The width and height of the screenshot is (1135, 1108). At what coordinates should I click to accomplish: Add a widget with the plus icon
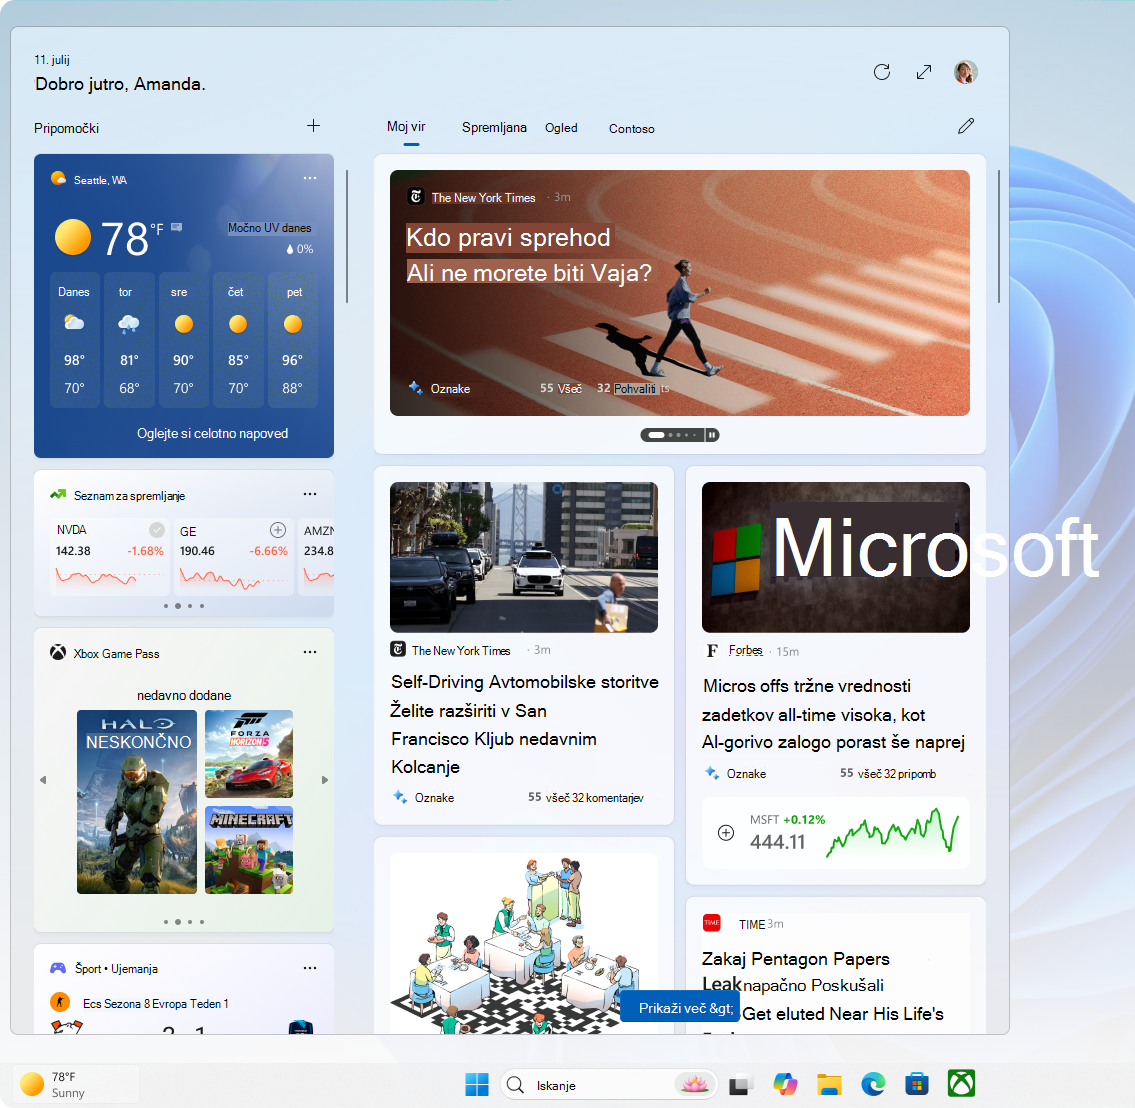(313, 126)
